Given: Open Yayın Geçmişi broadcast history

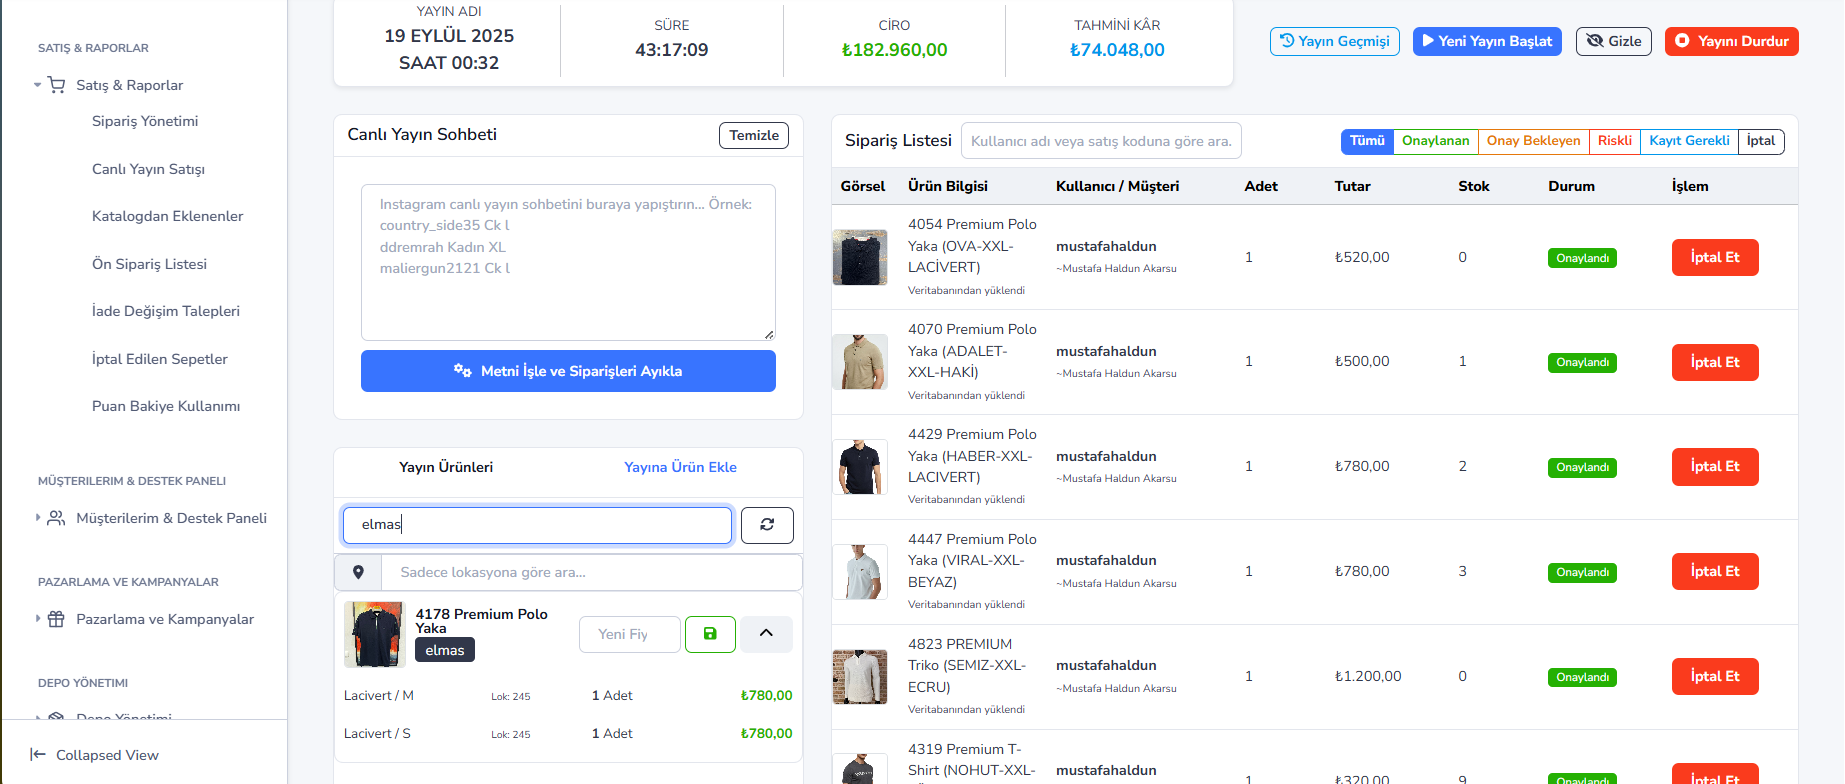Looking at the screenshot, I should click(1334, 41).
